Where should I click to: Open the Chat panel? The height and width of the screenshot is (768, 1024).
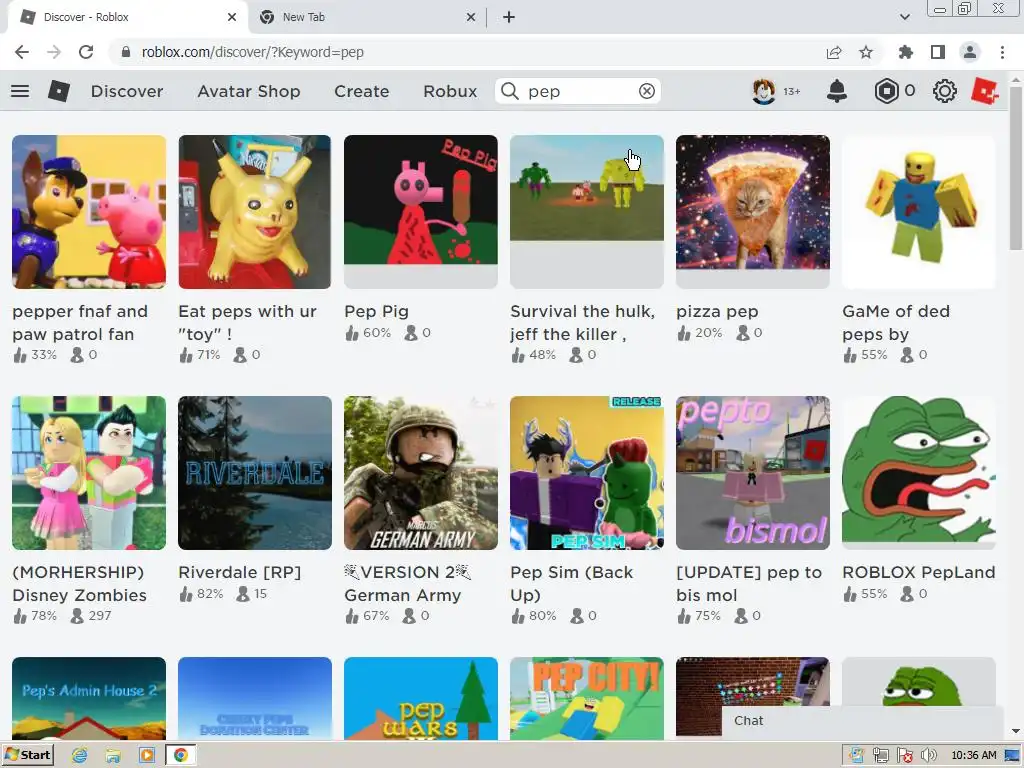click(862, 720)
